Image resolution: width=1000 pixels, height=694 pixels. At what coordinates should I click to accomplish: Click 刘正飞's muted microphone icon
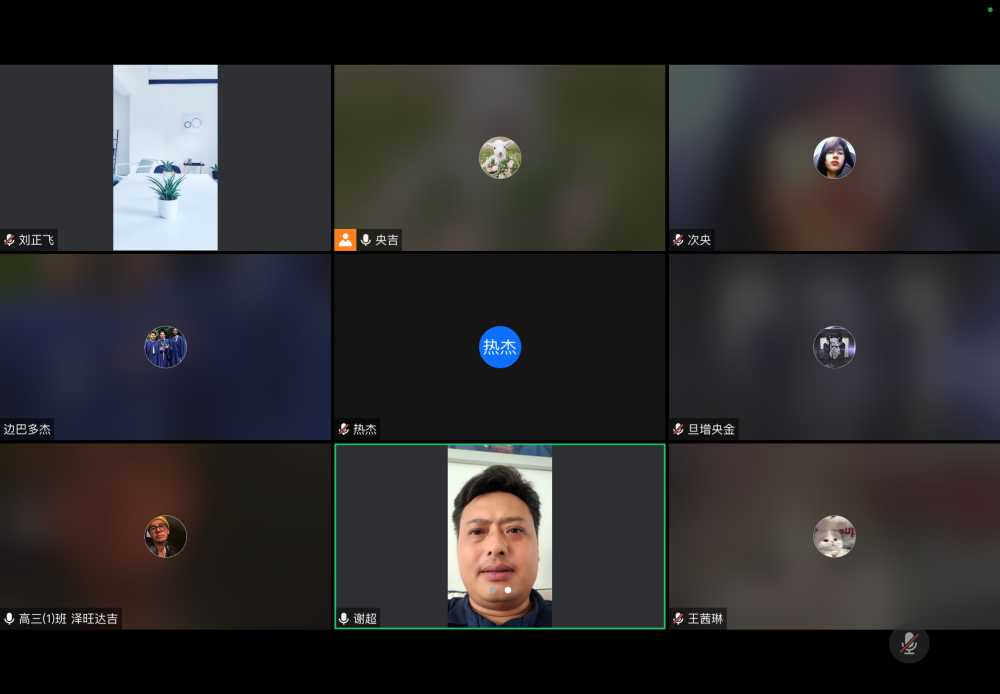(x=10, y=240)
